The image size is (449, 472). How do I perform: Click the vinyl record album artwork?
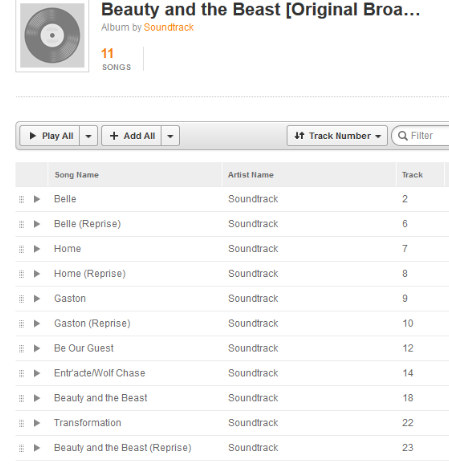click(52, 36)
